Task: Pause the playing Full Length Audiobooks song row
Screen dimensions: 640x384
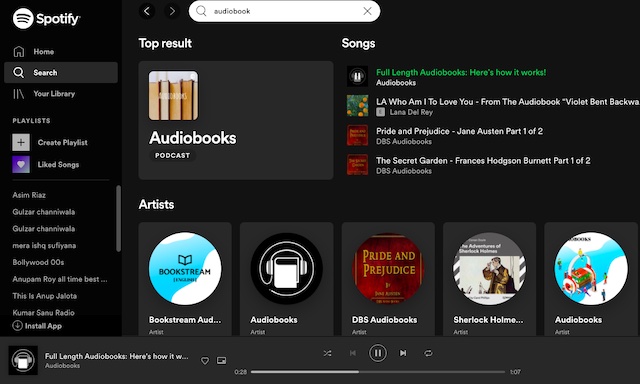Action: (x=357, y=76)
